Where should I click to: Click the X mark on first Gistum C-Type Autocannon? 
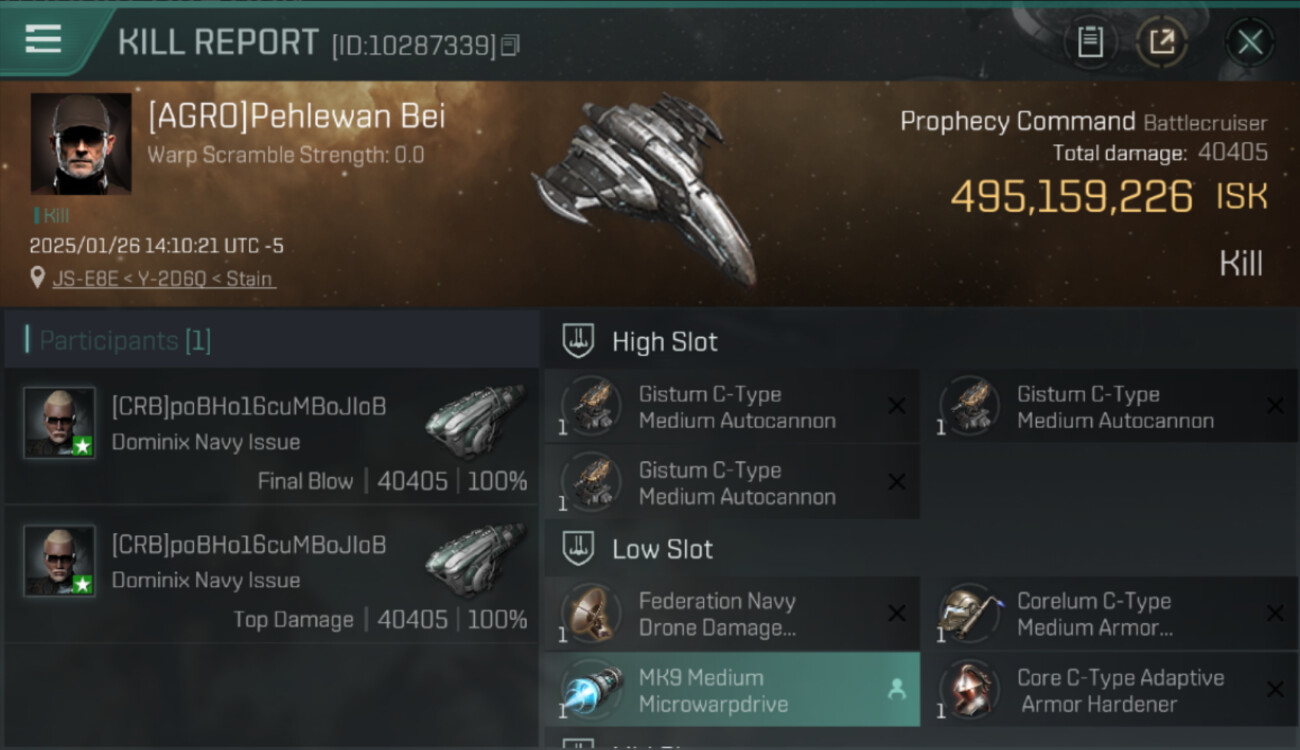point(897,405)
